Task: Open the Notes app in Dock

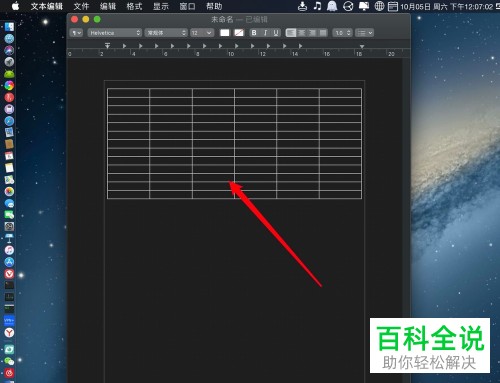Action: tap(9, 168)
